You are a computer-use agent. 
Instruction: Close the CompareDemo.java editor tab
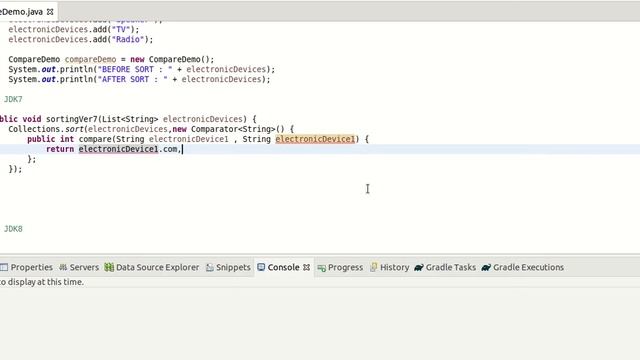coord(50,12)
